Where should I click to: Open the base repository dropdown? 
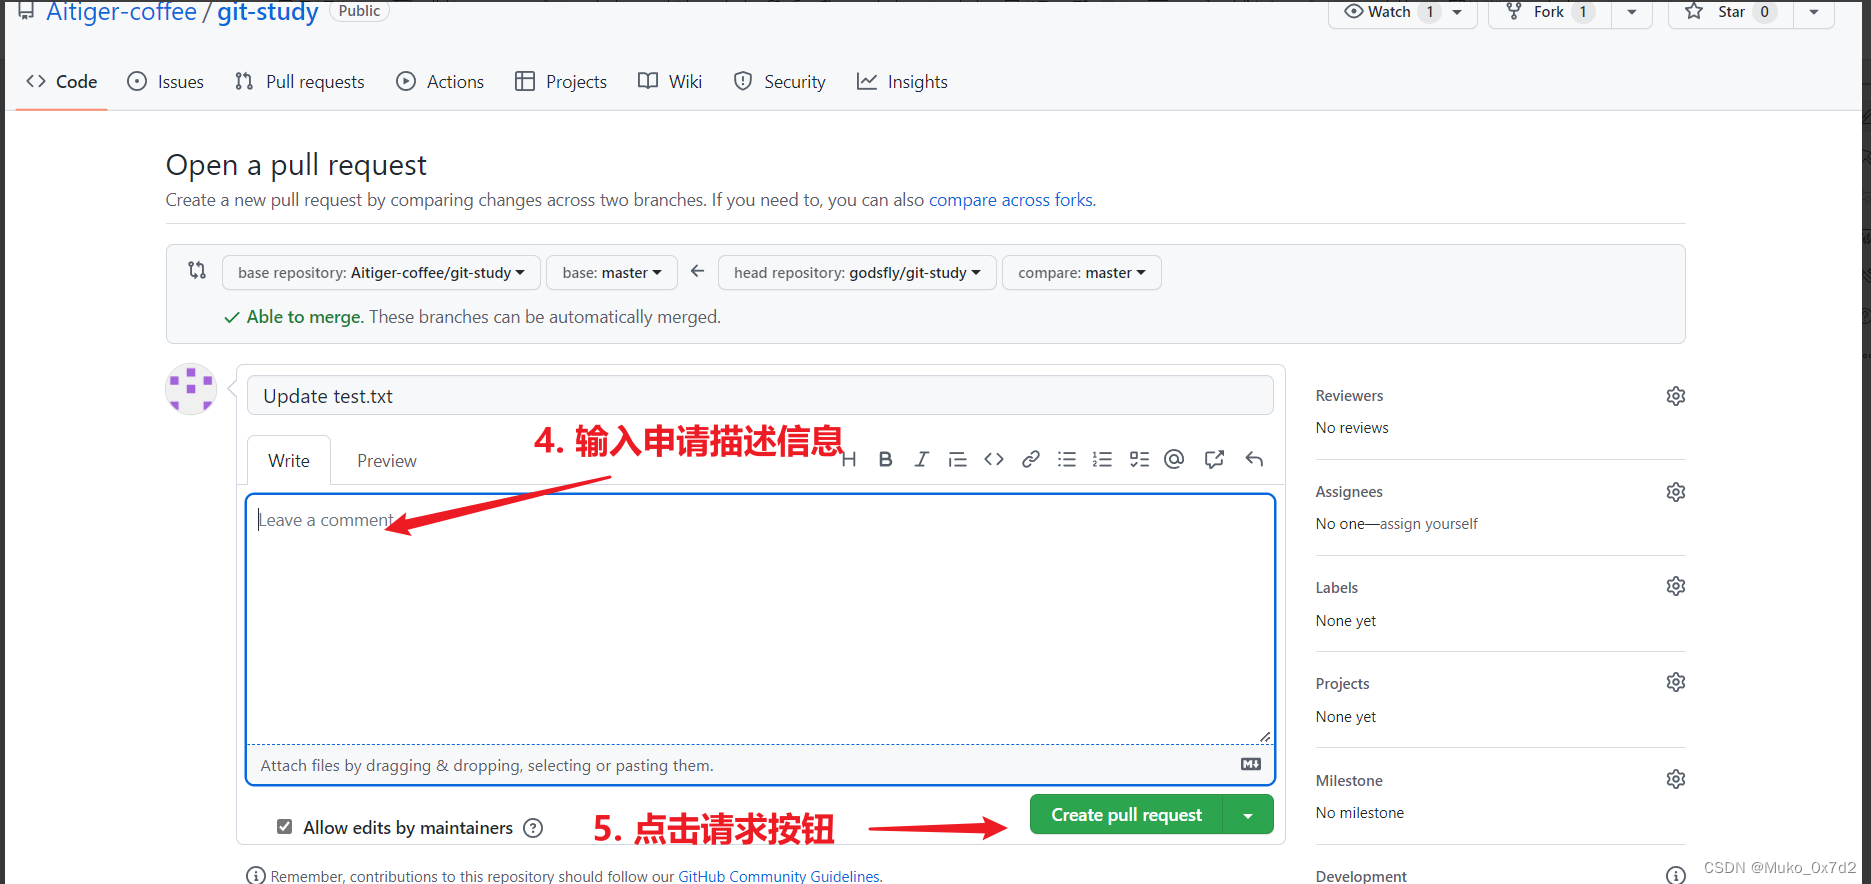pos(381,273)
